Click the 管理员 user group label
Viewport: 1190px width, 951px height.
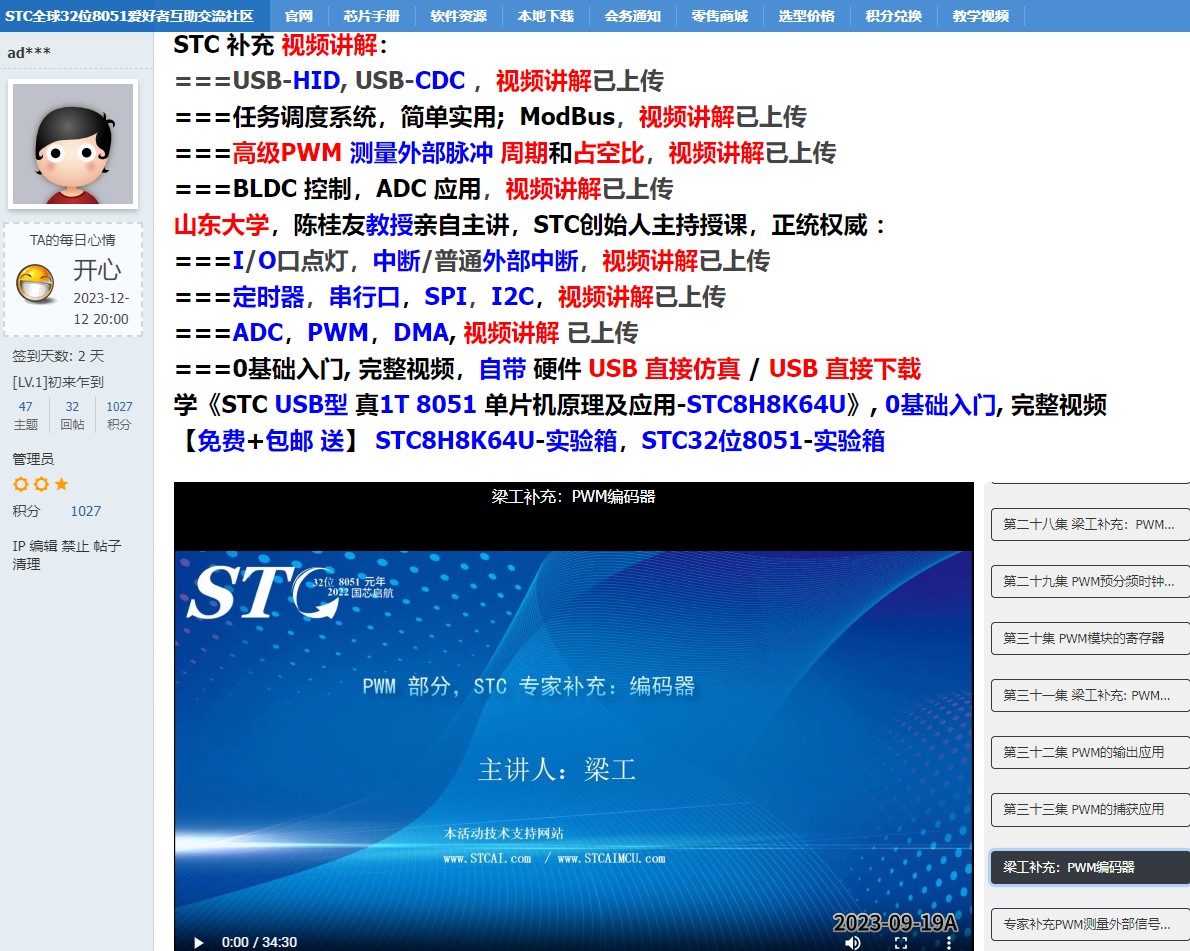click(33, 458)
